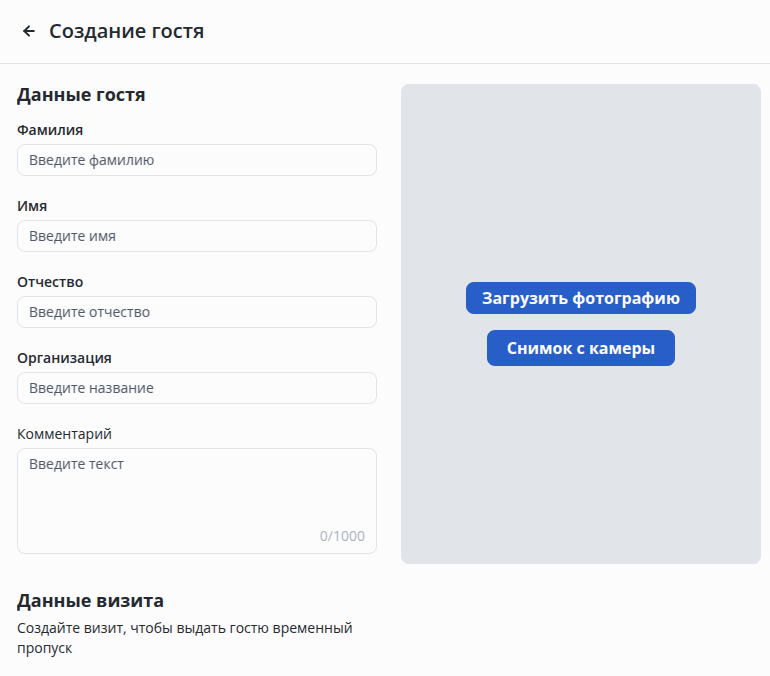The image size is (770, 676).
Task: Click the Создание гостя page title
Action: (127, 31)
